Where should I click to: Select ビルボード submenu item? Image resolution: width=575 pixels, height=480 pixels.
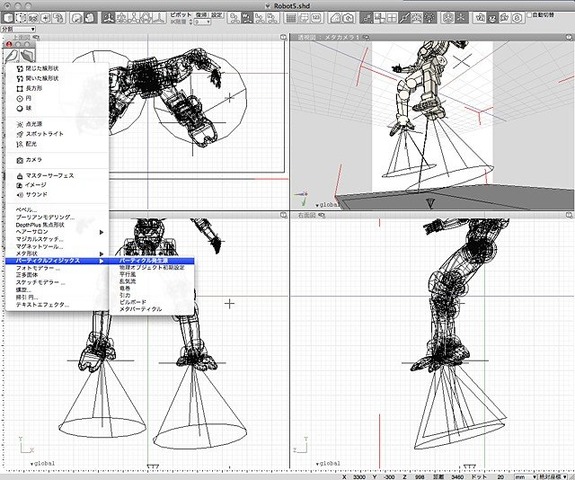[x=152, y=302]
